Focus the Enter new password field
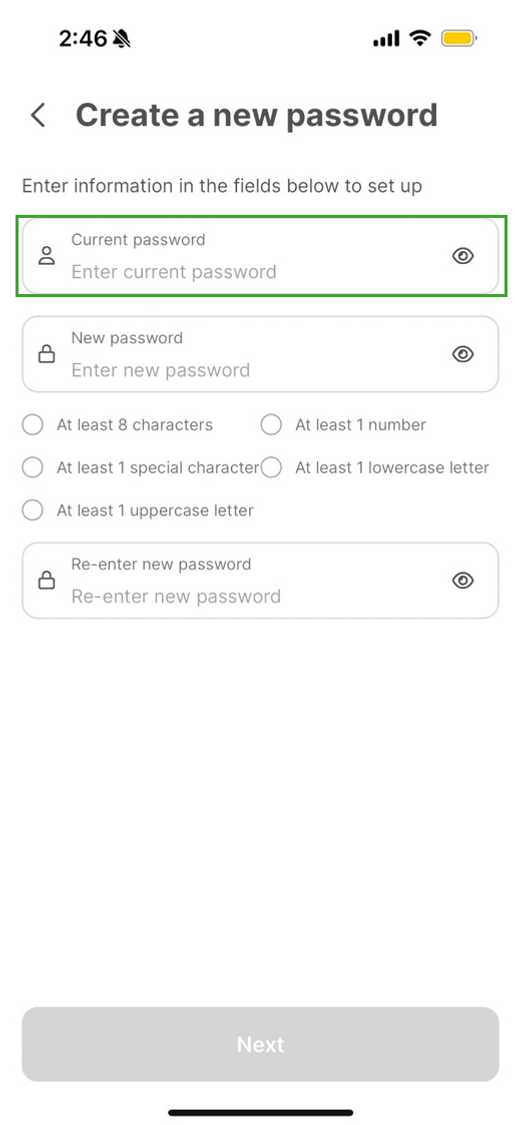520x1125 pixels. pyautogui.click(x=260, y=354)
